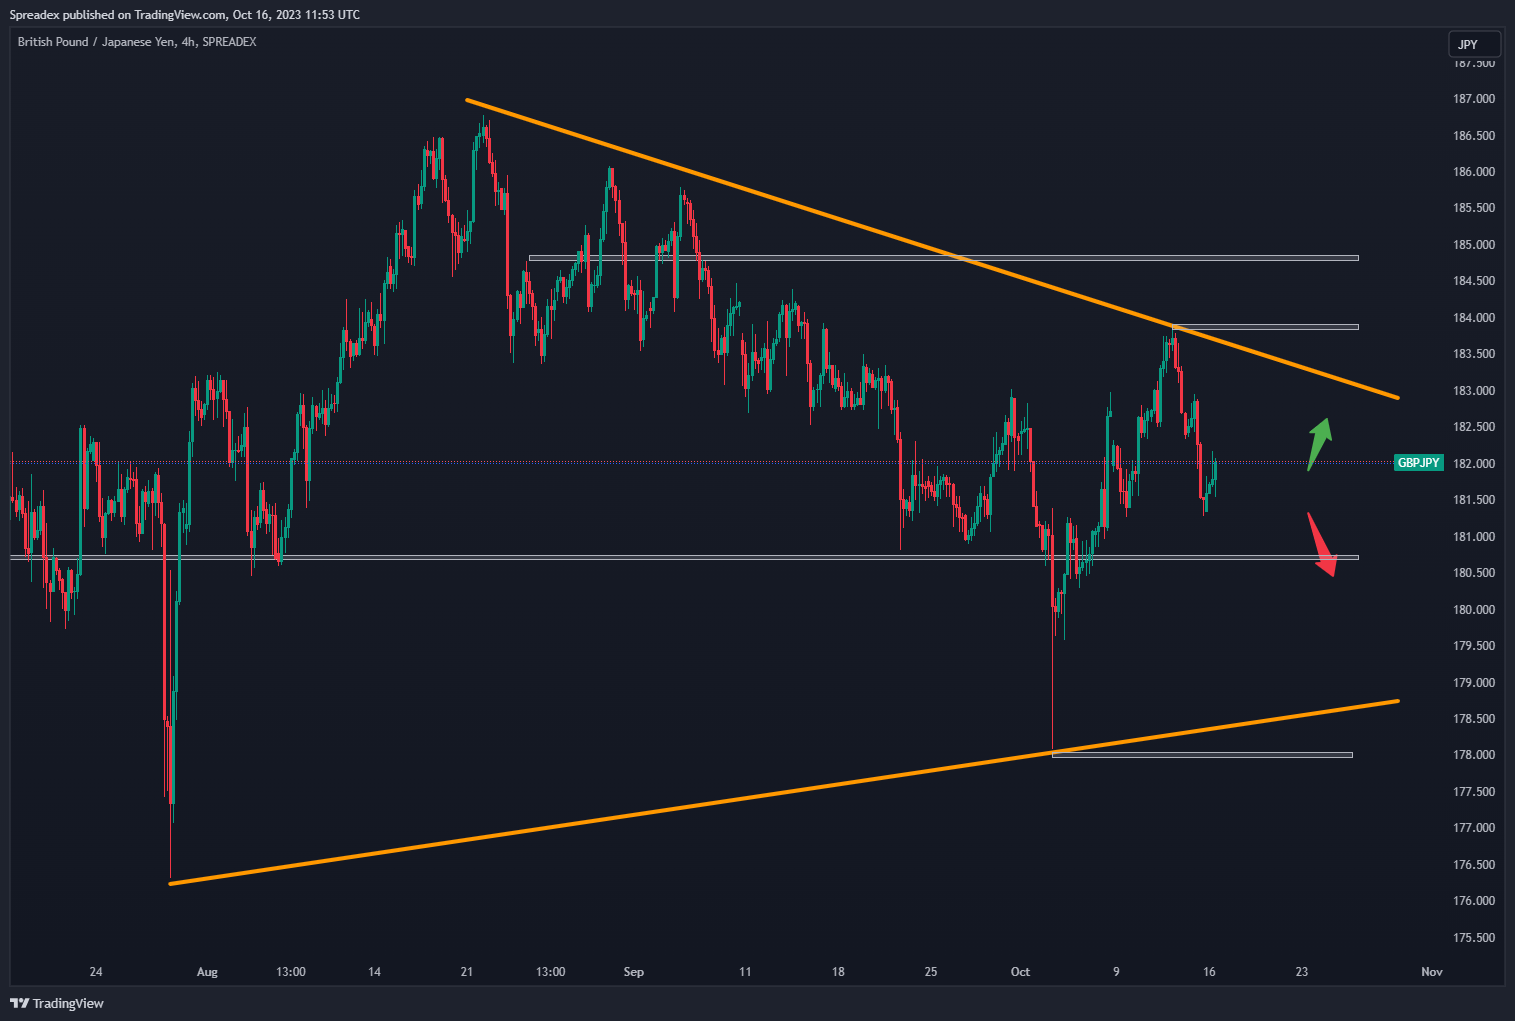Click the 23 date label on time axis

point(1302,972)
